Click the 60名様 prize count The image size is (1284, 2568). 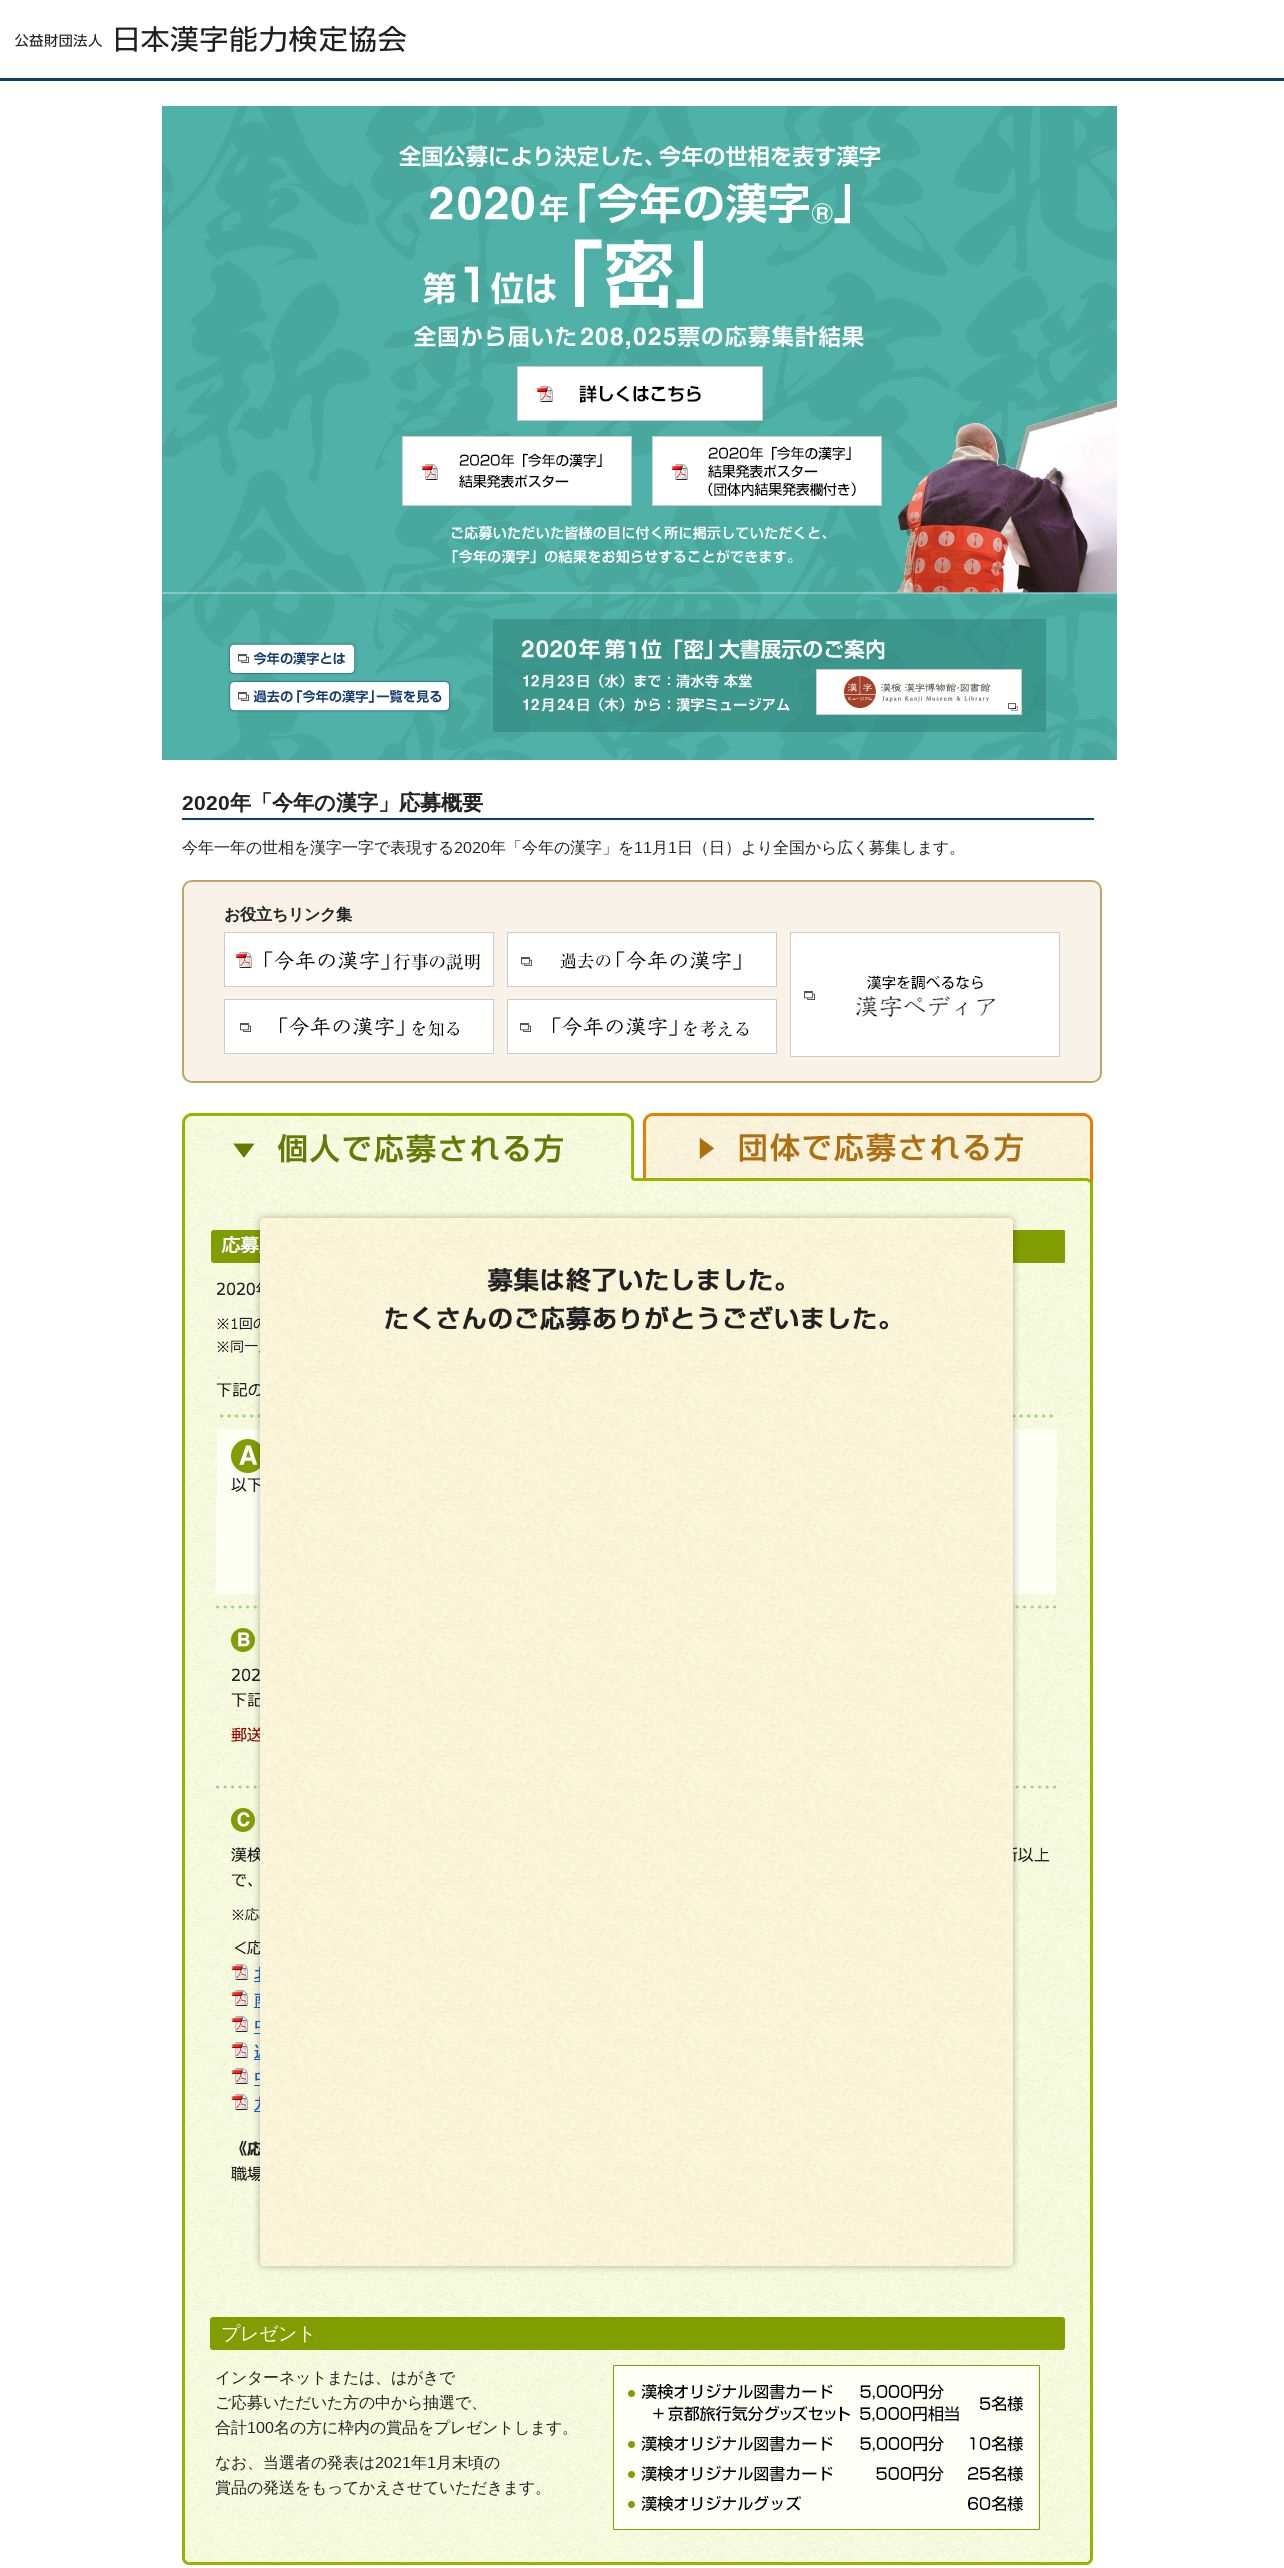(995, 2503)
